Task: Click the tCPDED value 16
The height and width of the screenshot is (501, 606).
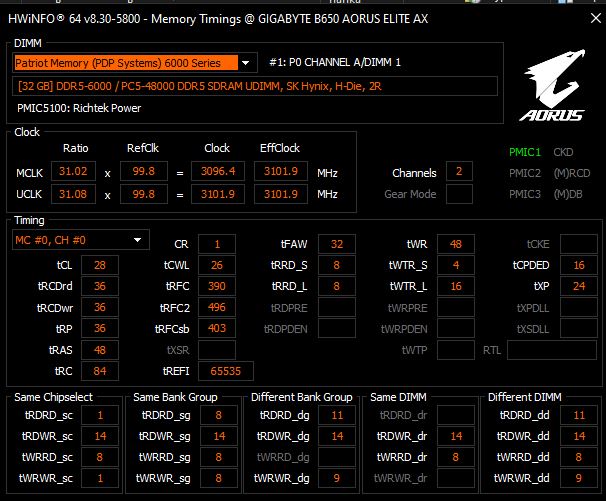Action: (x=579, y=265)
